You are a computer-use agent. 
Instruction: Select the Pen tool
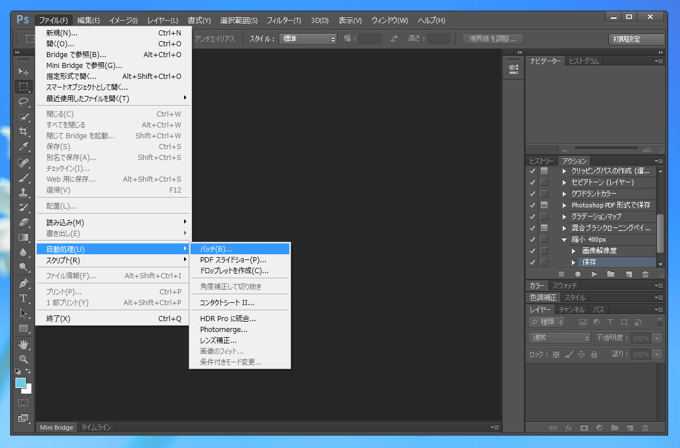(23, 283)
